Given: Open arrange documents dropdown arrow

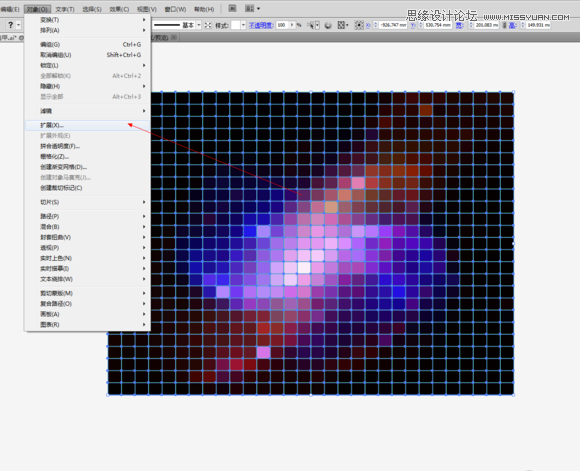Looking at the screenshot, I should [258, 8].
